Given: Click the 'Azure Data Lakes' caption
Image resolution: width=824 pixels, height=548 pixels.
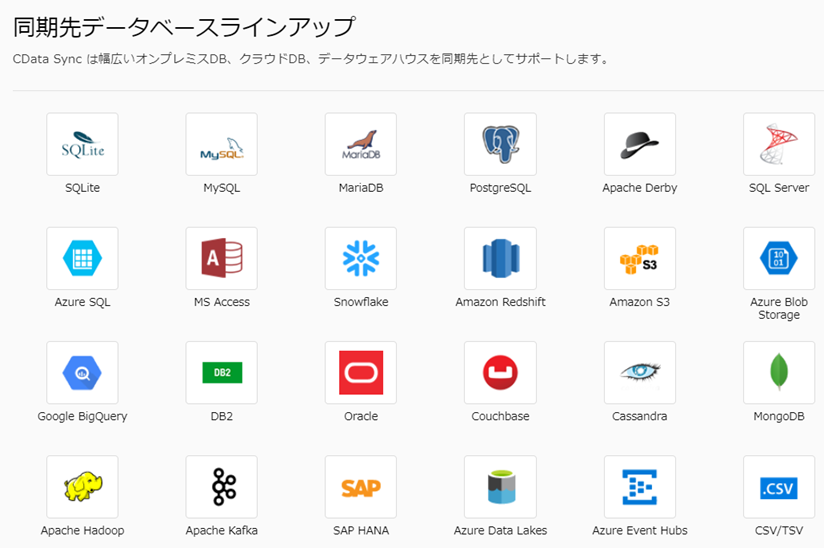Looking at the screenshot, I should tap(500, 530).
